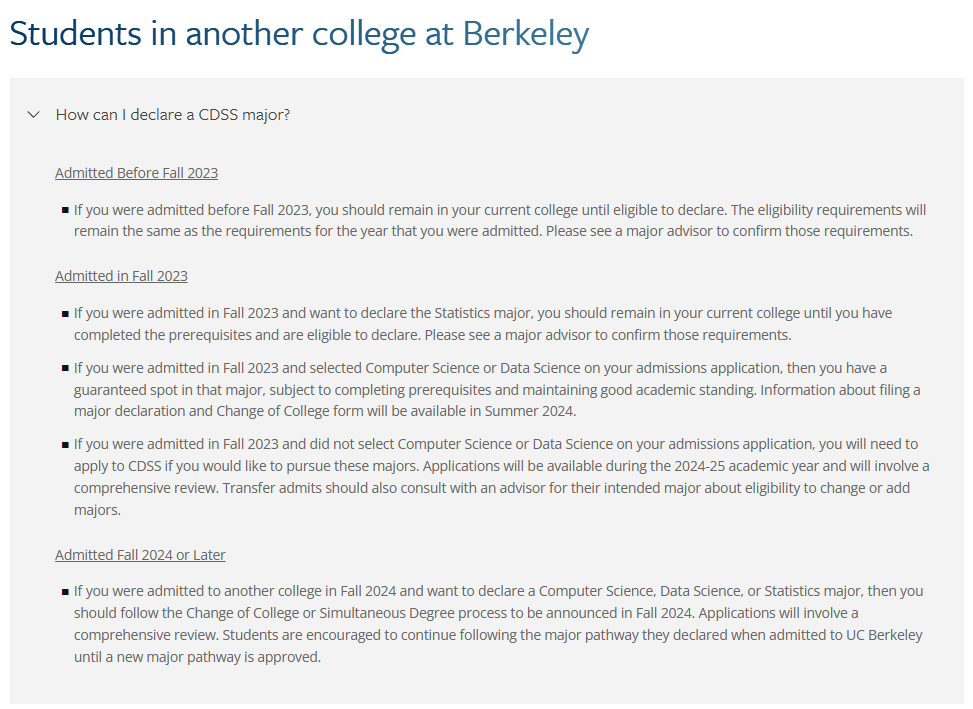The image size is (973, 709).
Task: Click the 'Admitted in Fall 2023' underlined heading
Action: (121, 276)
